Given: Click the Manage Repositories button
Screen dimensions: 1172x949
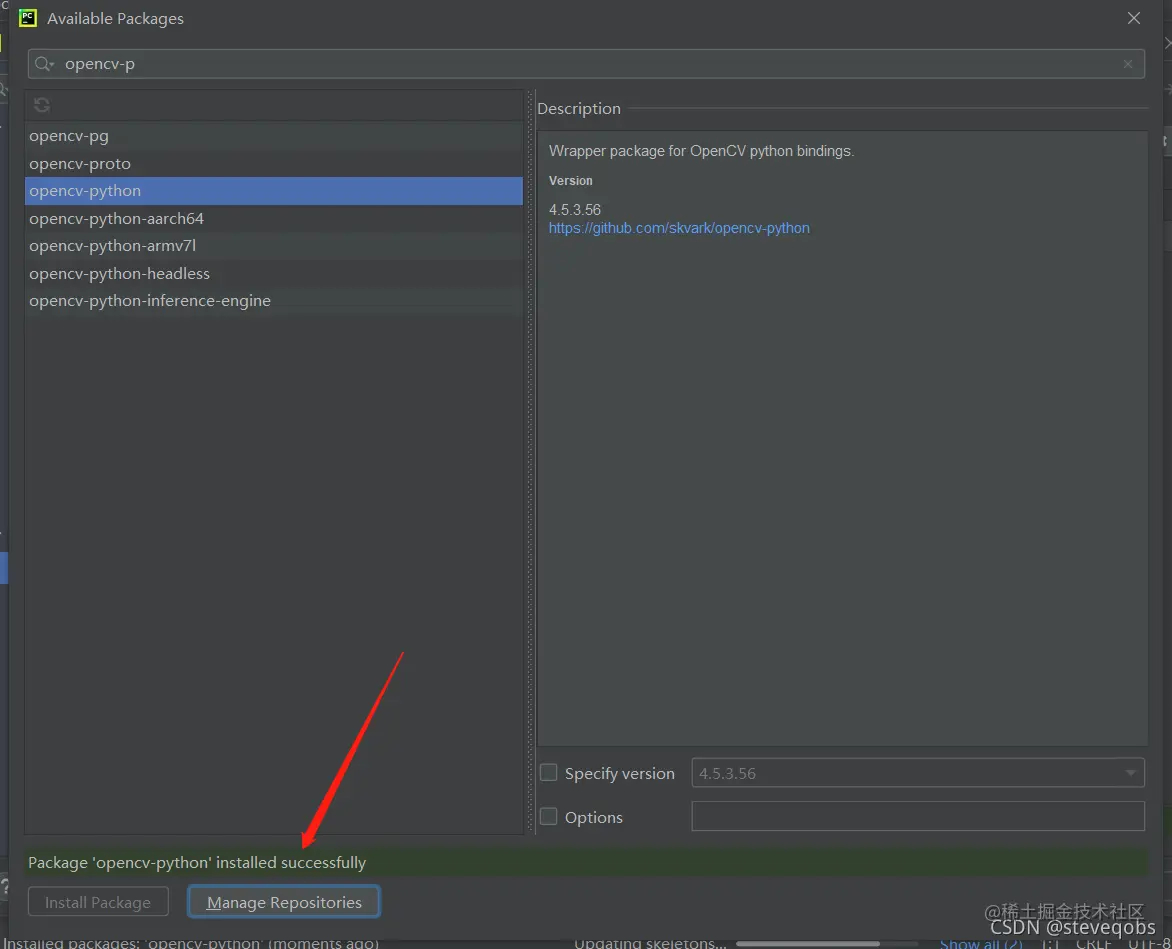Looking at the screenshot, I should pos(284,902).
